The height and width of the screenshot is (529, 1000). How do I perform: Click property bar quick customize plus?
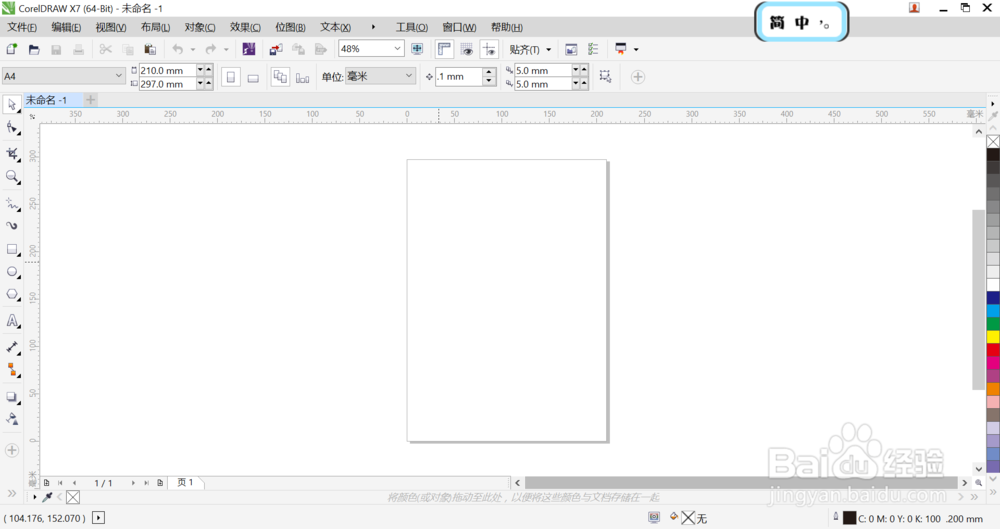tap(637, 77)
